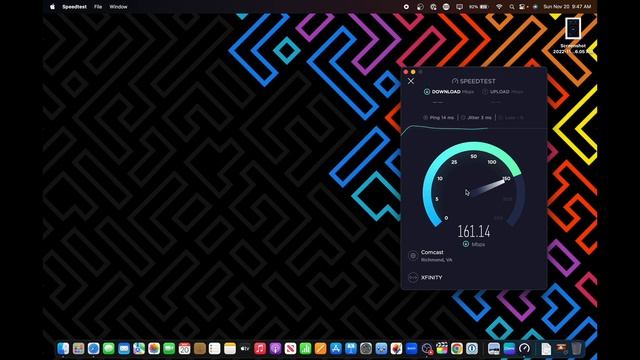This screenshot has height=360, width=640.
Task: Click the Ping 14 ms readout
Action: (438, 118)
